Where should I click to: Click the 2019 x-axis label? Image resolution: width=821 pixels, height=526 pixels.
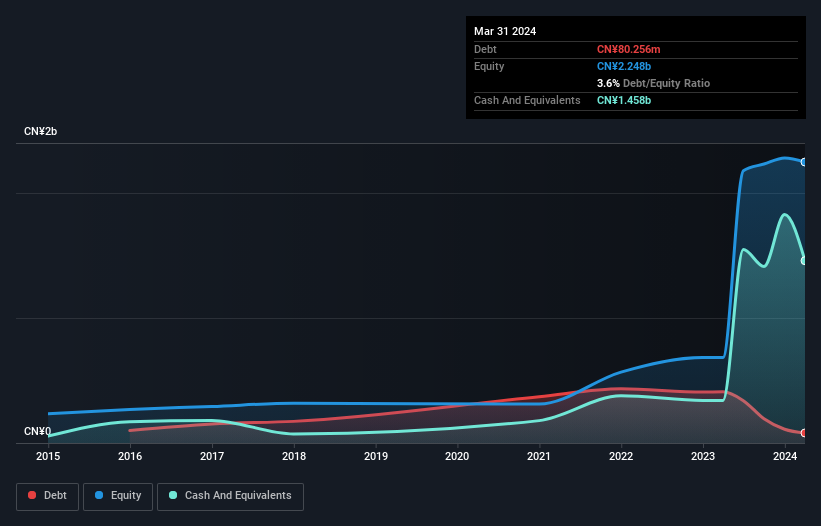point(376,456)
